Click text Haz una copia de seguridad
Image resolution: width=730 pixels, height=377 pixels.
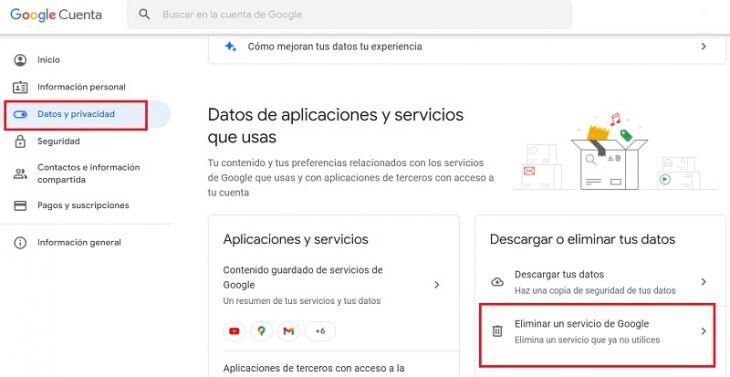(x=595, y=291)
